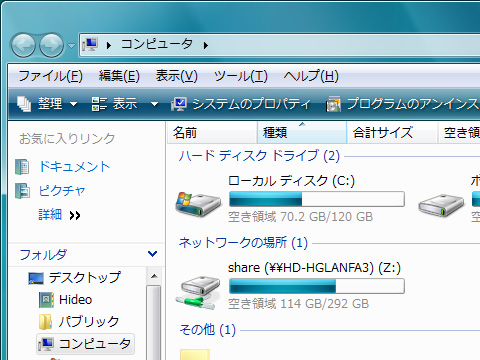Screen dimensions: 480x360
Task: Open the 整理 (Organize) dropdown
Action: 48,104
